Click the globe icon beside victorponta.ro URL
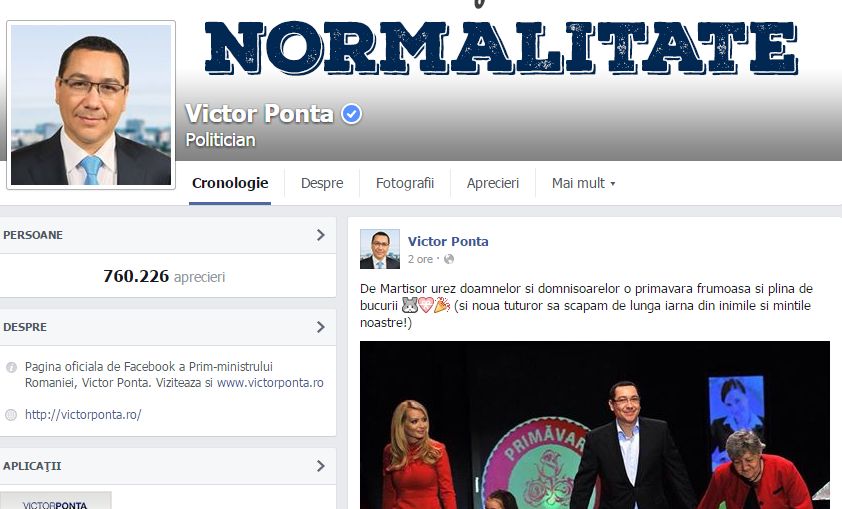The height and width of the screenshot is (509, 842). click(x=11, y=415)
